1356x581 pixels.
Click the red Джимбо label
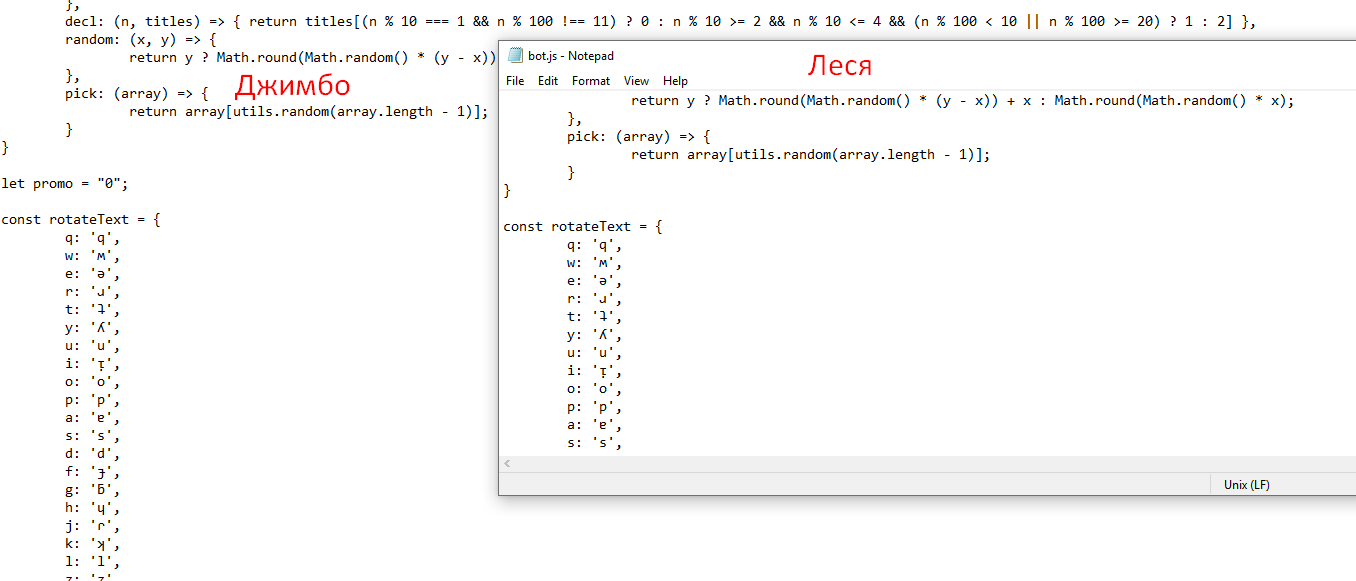point(292,84)
